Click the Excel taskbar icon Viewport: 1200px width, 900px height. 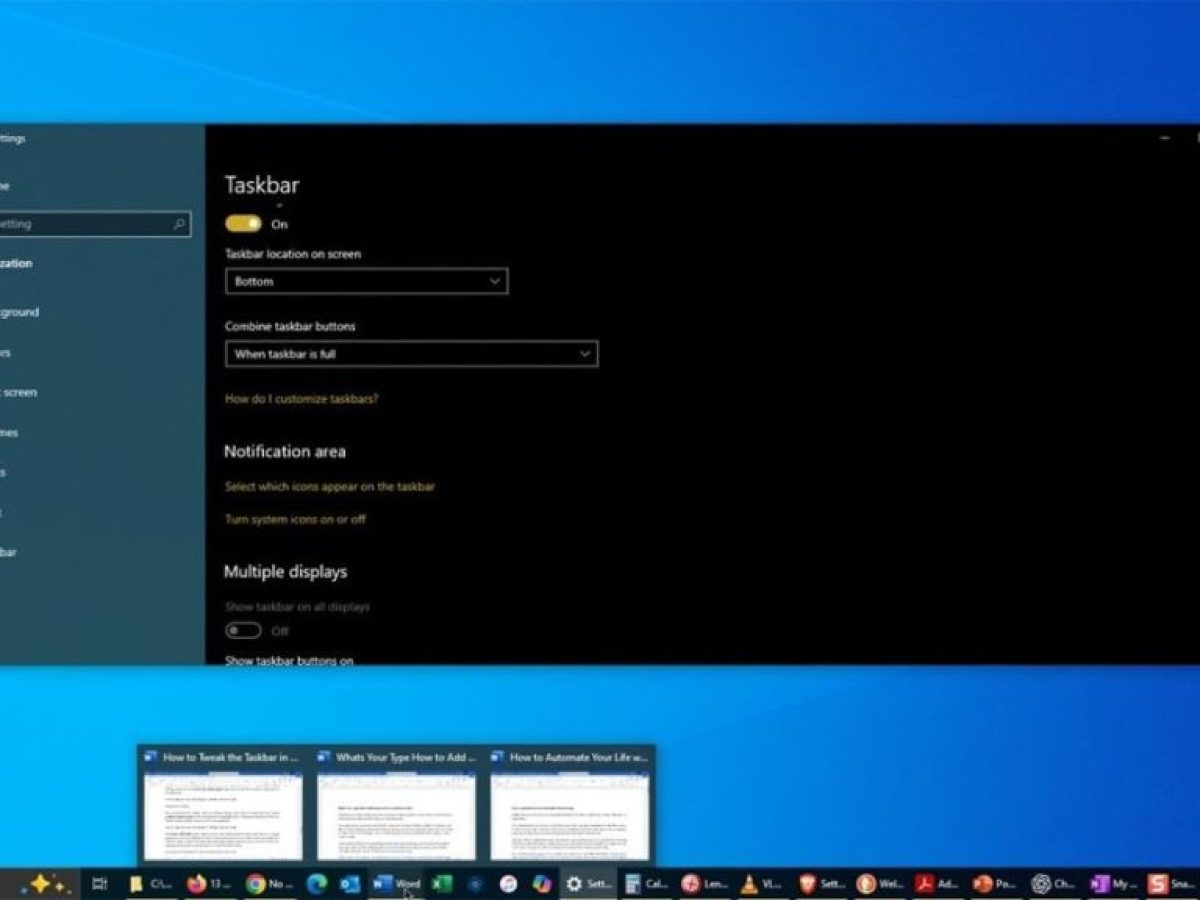click(441, 884)
